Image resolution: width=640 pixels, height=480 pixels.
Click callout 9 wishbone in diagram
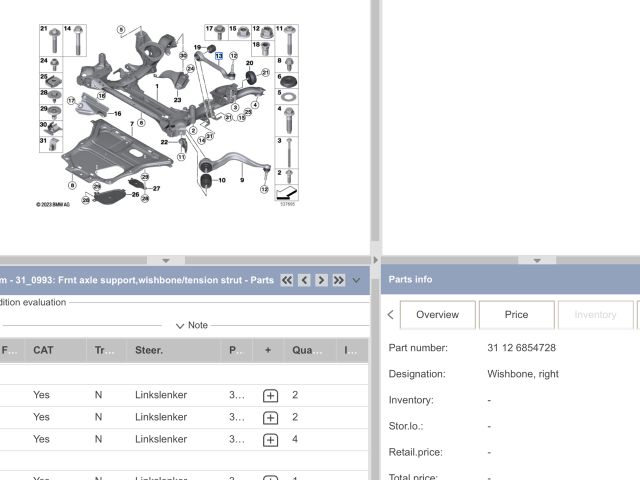(241, 180)
